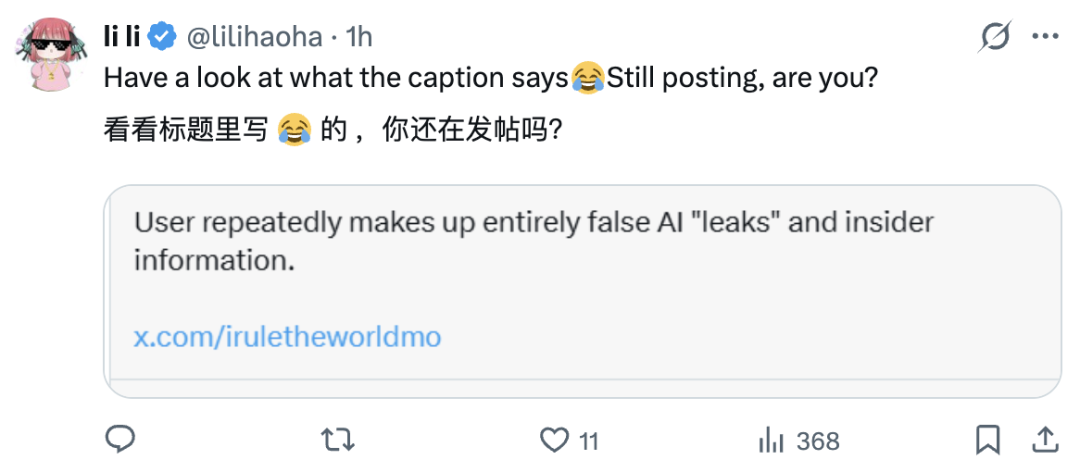This screenshot has width=1080, height=472.
Task: Click the laughing emoji in the Chinese text
Action: [x=294, y=130]
